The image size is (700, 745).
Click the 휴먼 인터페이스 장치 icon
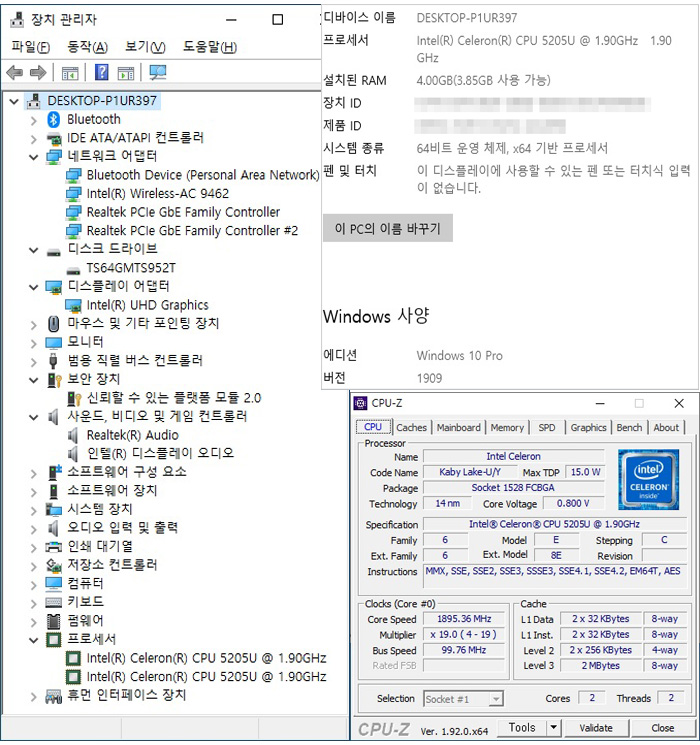click(x=54, y=696)
